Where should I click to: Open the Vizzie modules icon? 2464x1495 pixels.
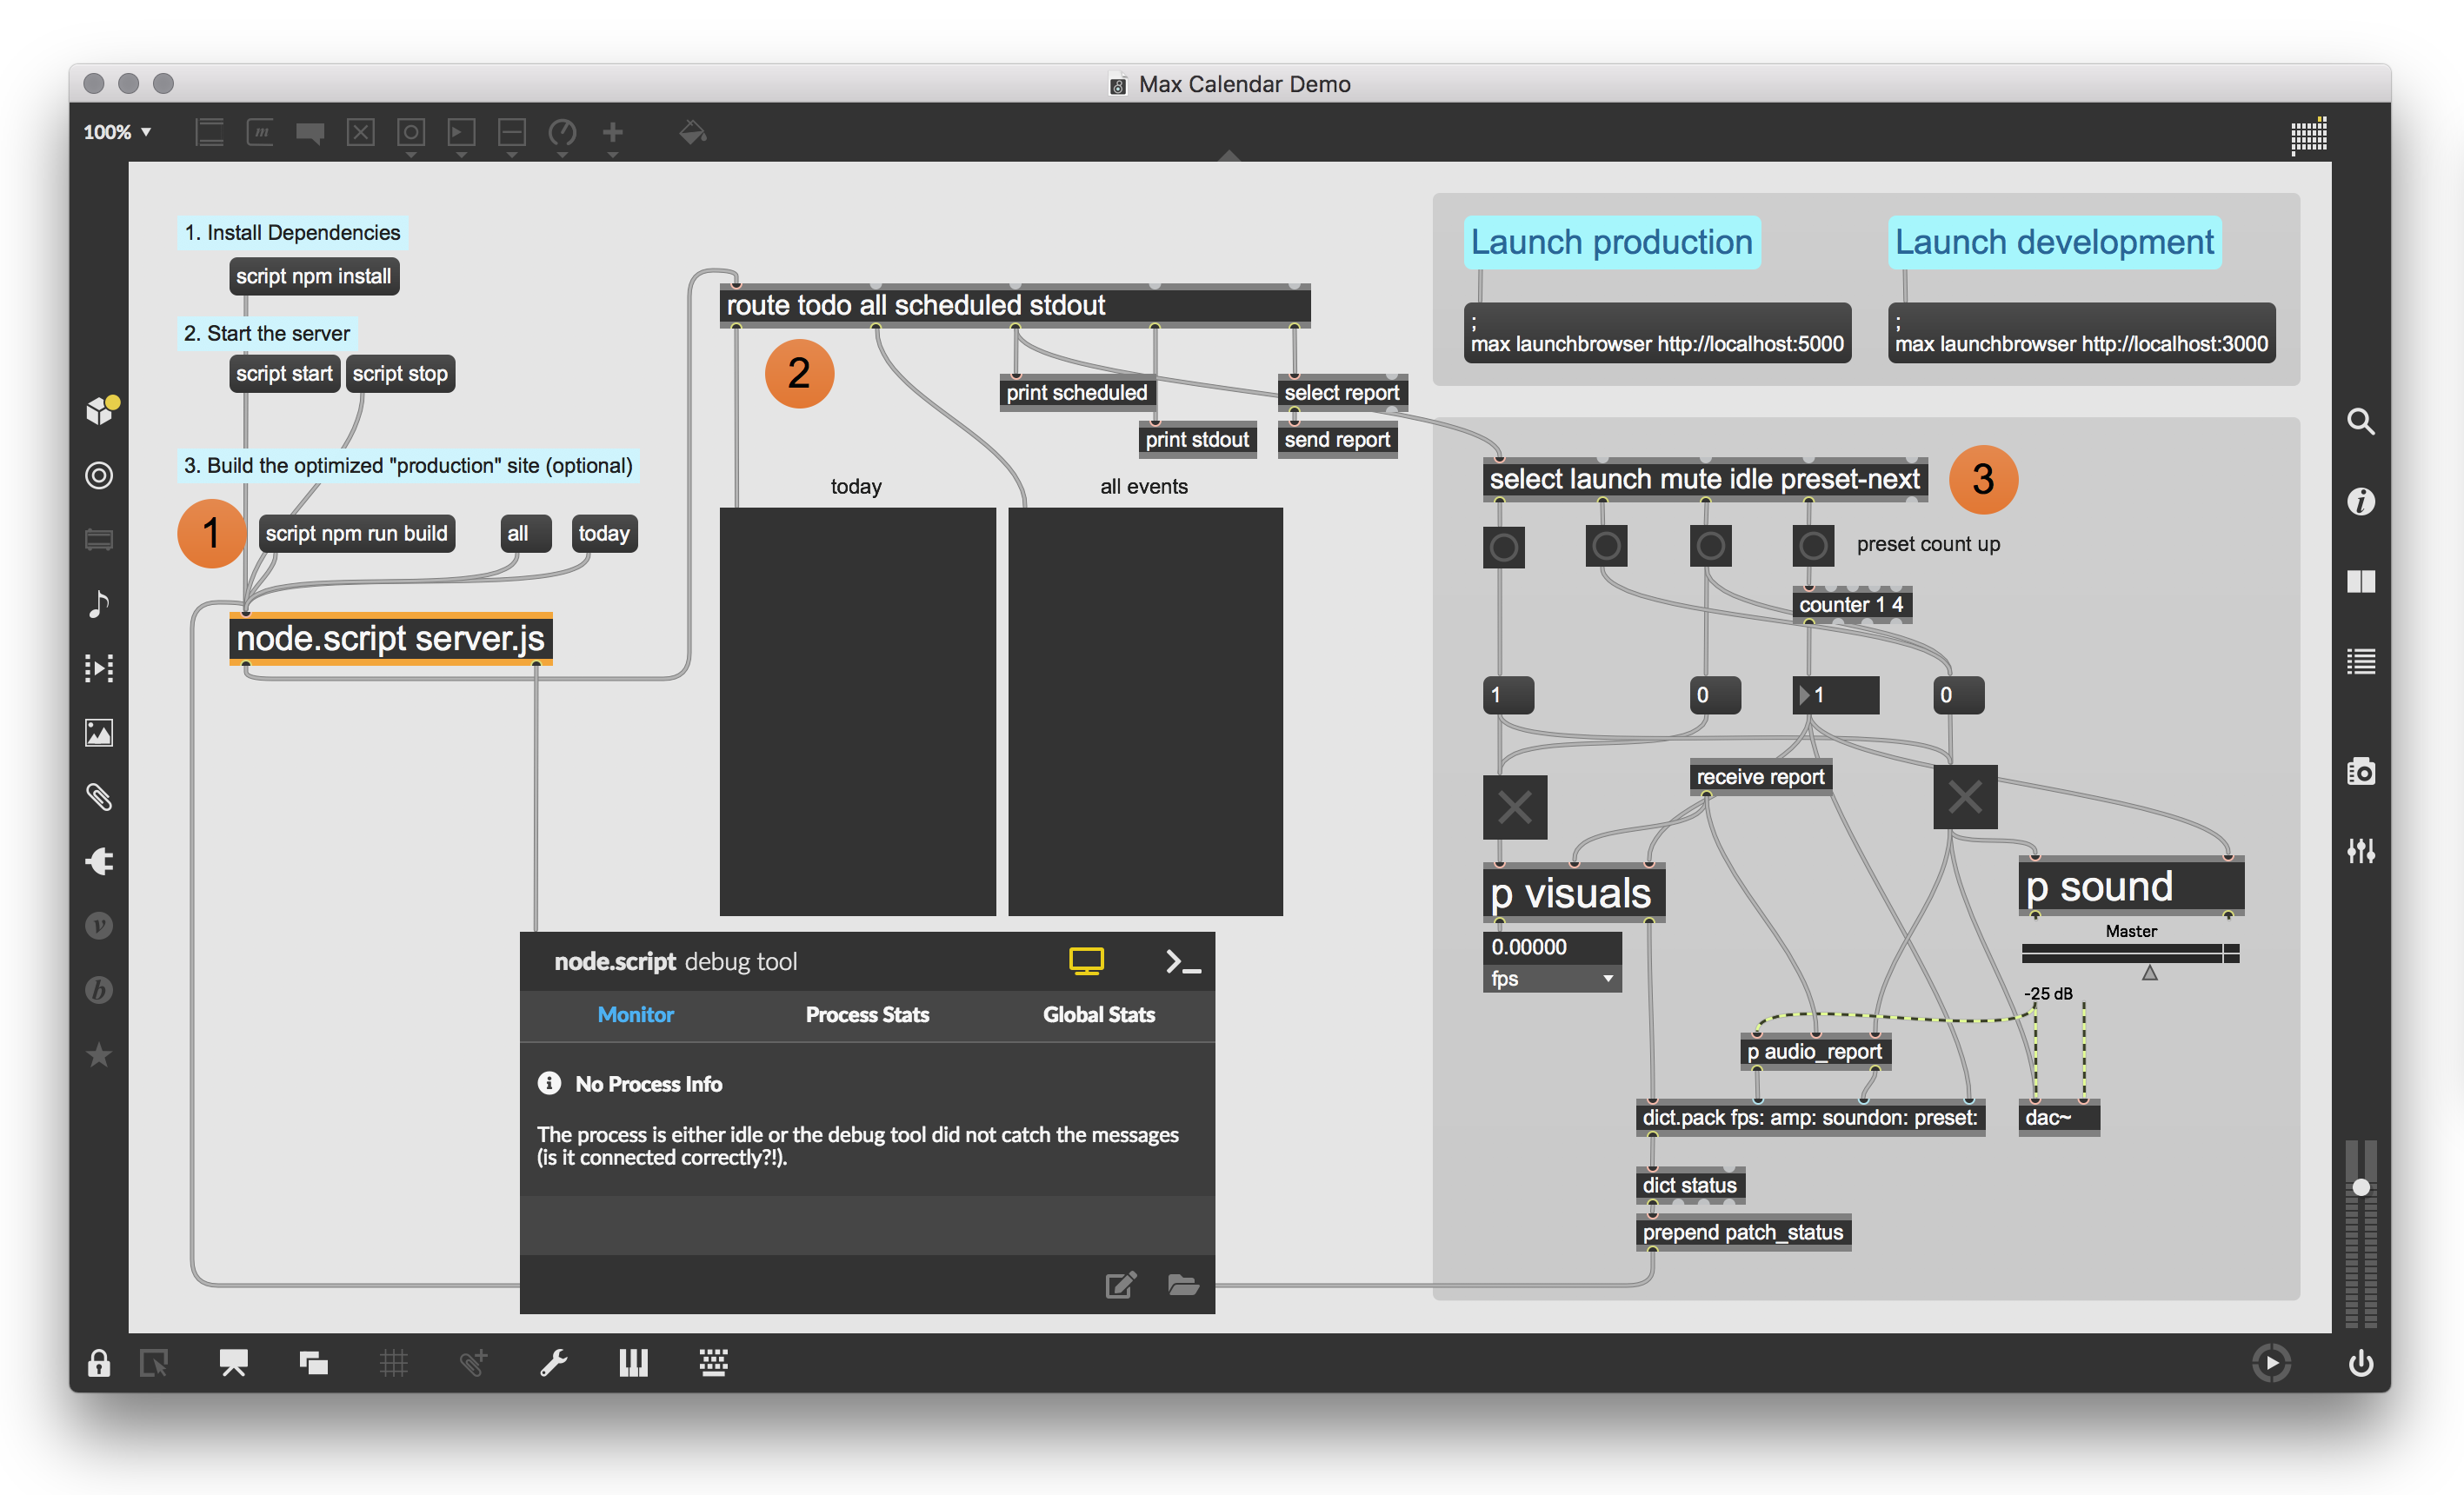point(99,926)
